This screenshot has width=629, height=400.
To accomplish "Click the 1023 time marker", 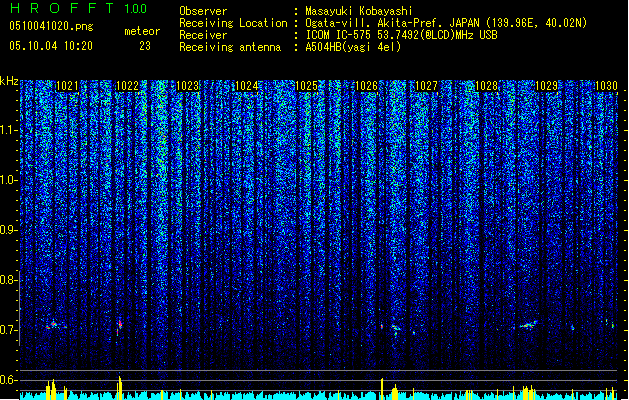I will pos(187,86).
